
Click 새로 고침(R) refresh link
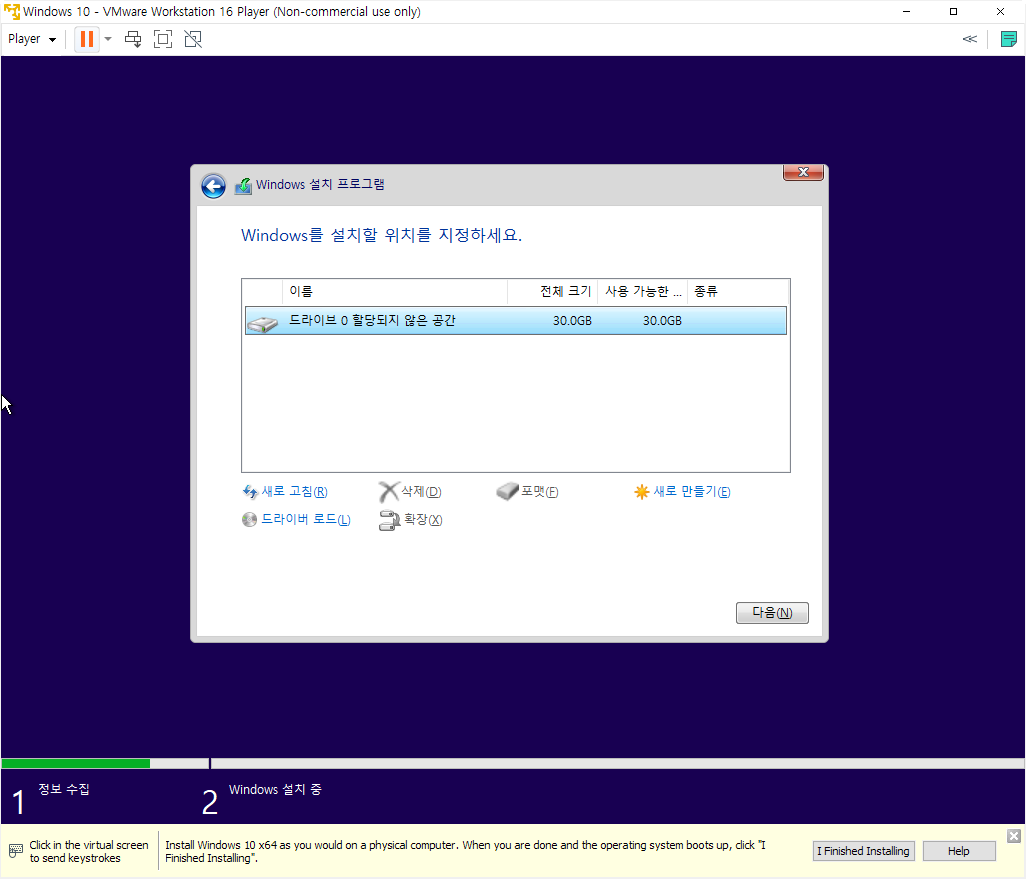coord(294,492)
